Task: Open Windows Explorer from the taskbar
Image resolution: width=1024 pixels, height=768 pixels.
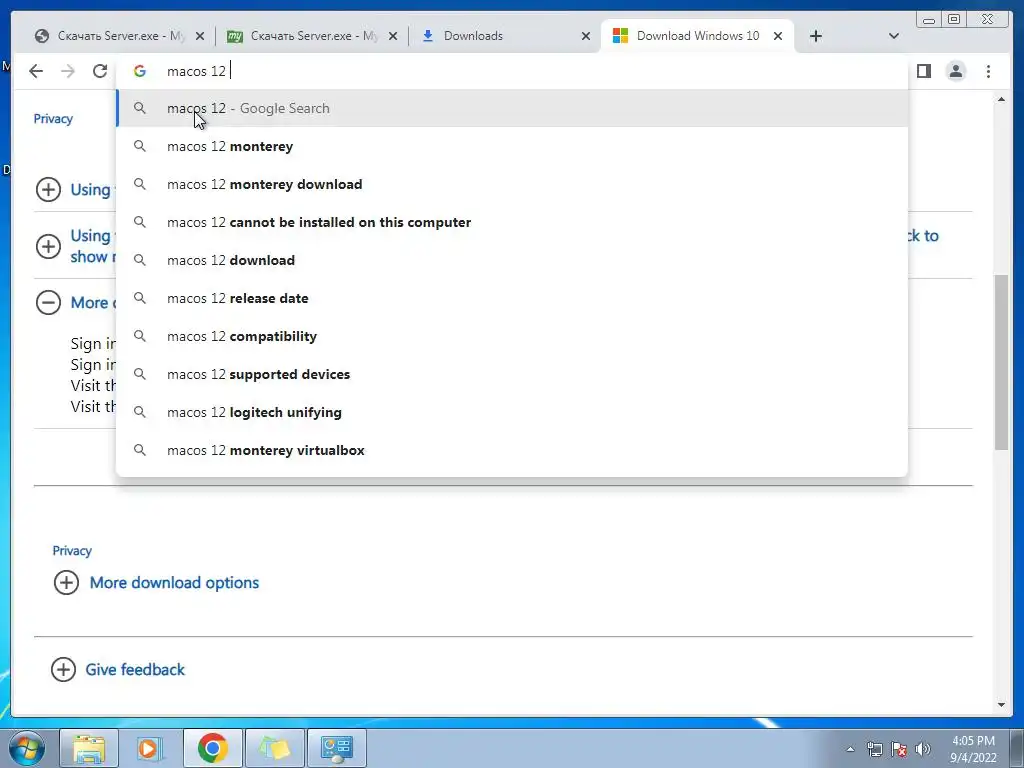Action: tap(89, 748)
